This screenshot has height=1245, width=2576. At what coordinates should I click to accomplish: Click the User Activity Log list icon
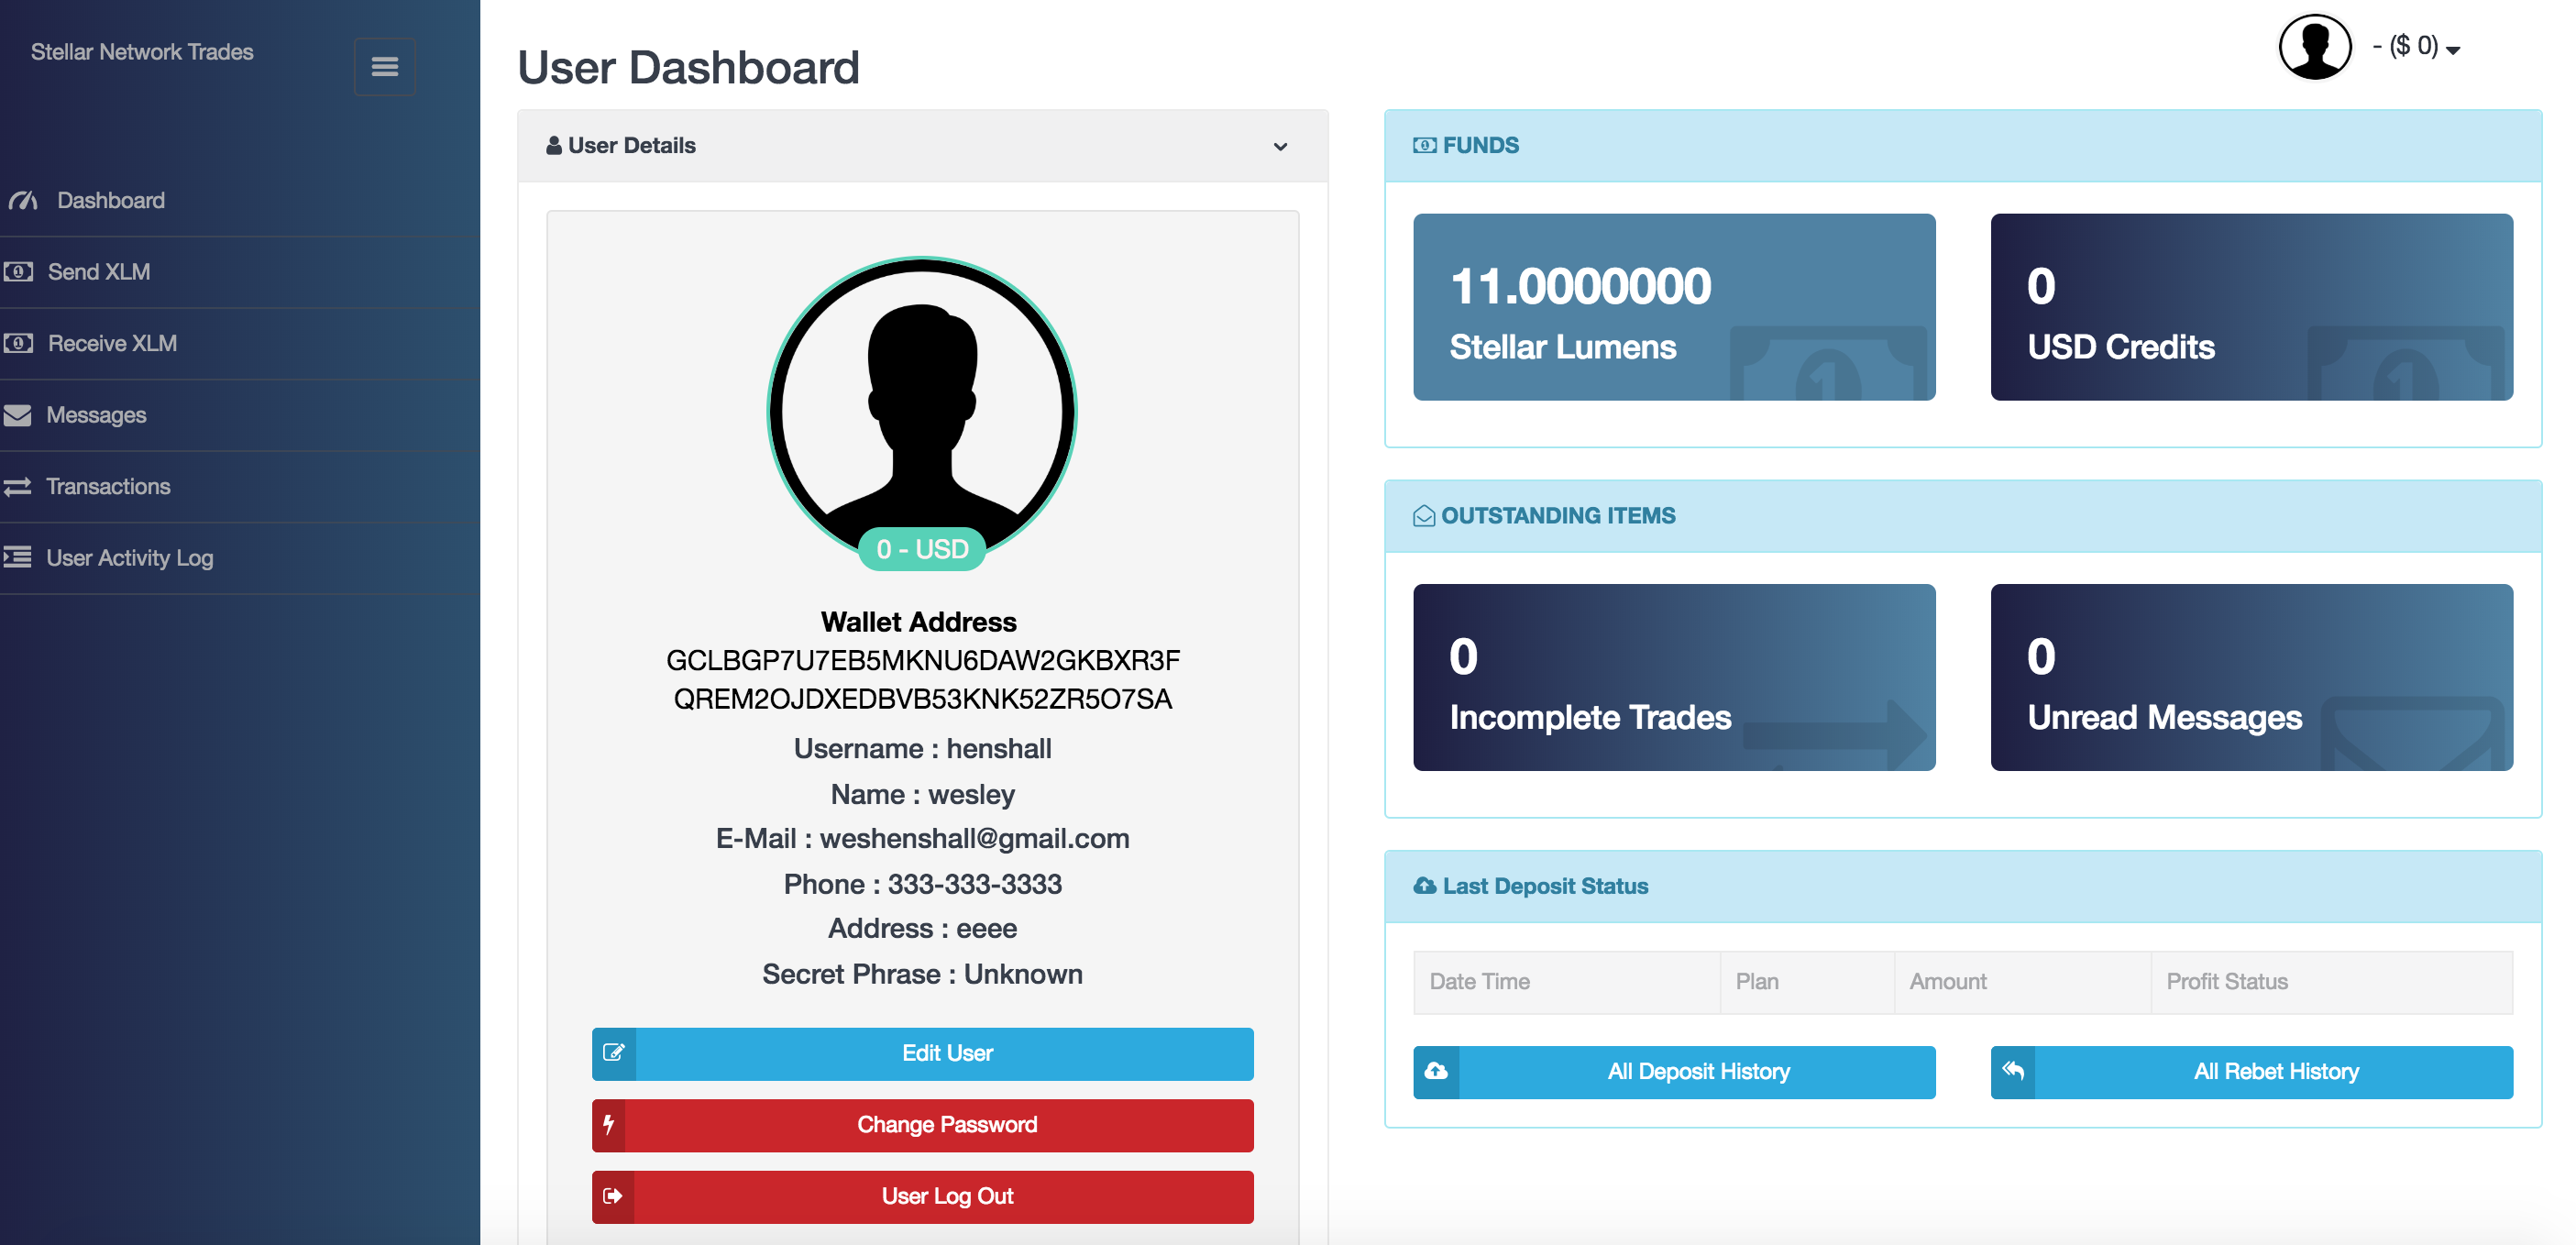coord(18,558)
